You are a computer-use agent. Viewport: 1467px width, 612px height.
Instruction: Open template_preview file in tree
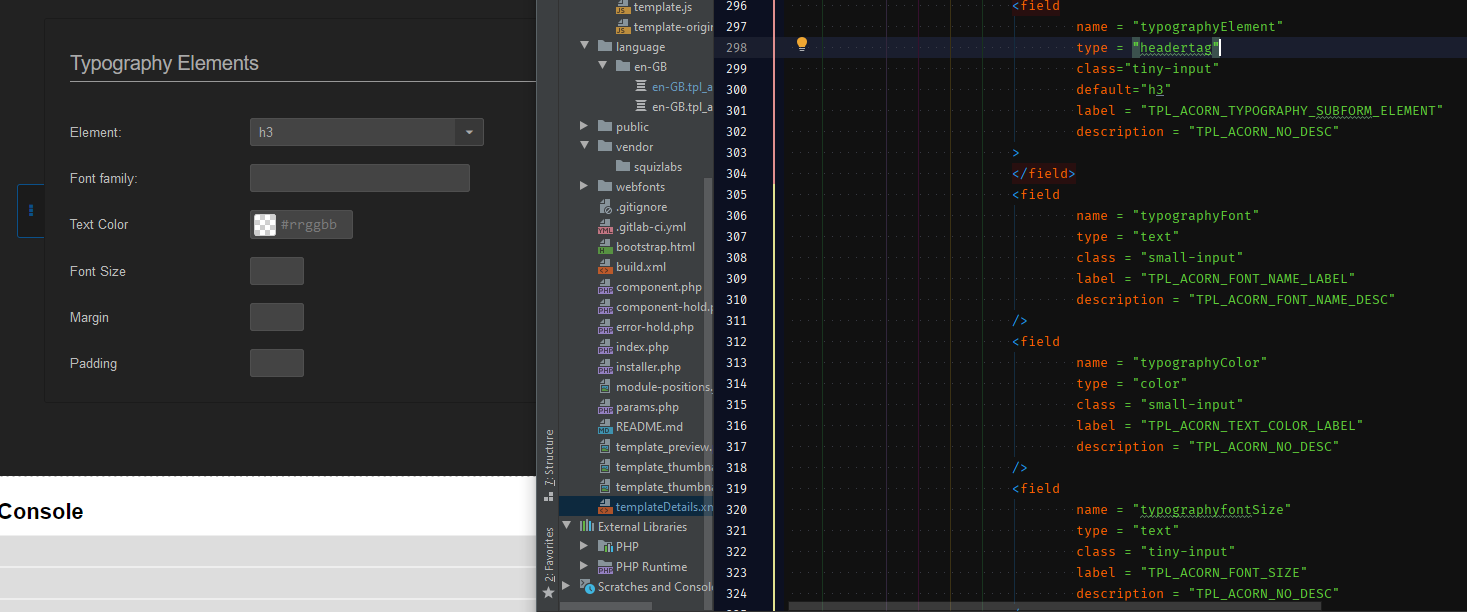663,446
